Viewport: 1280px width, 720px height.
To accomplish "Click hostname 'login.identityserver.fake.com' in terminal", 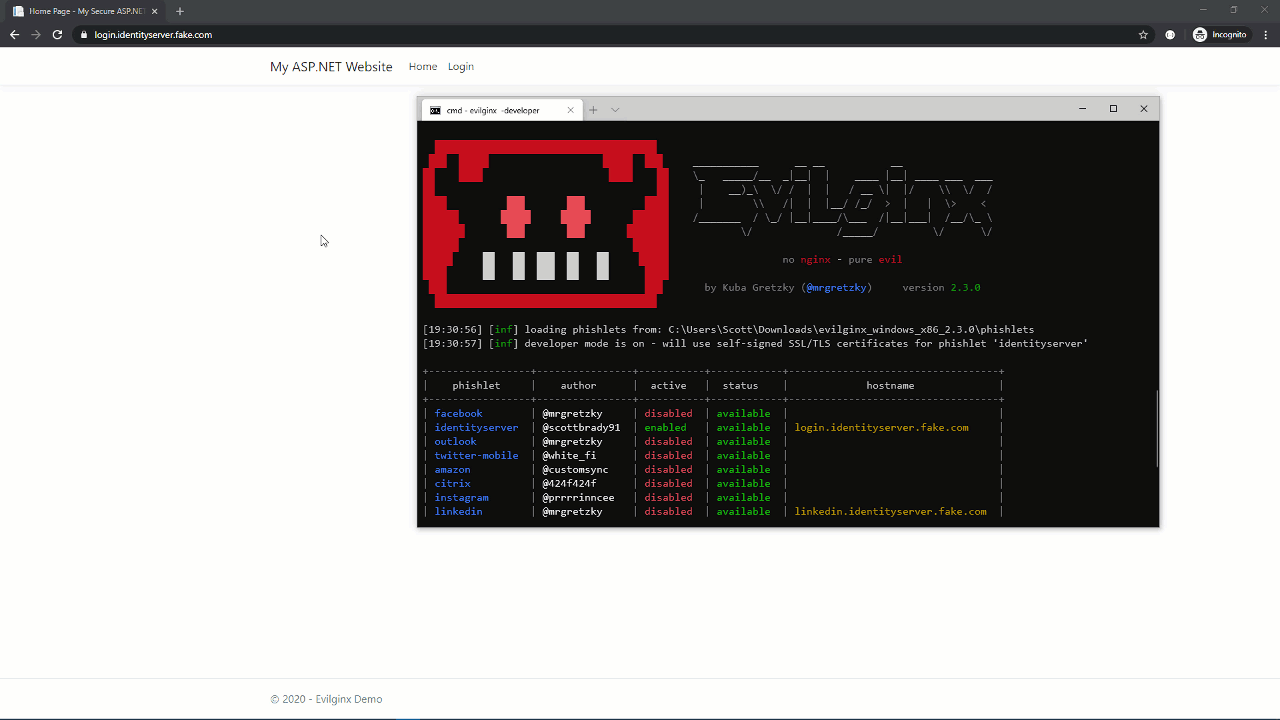I will click(x=881, y=427).
